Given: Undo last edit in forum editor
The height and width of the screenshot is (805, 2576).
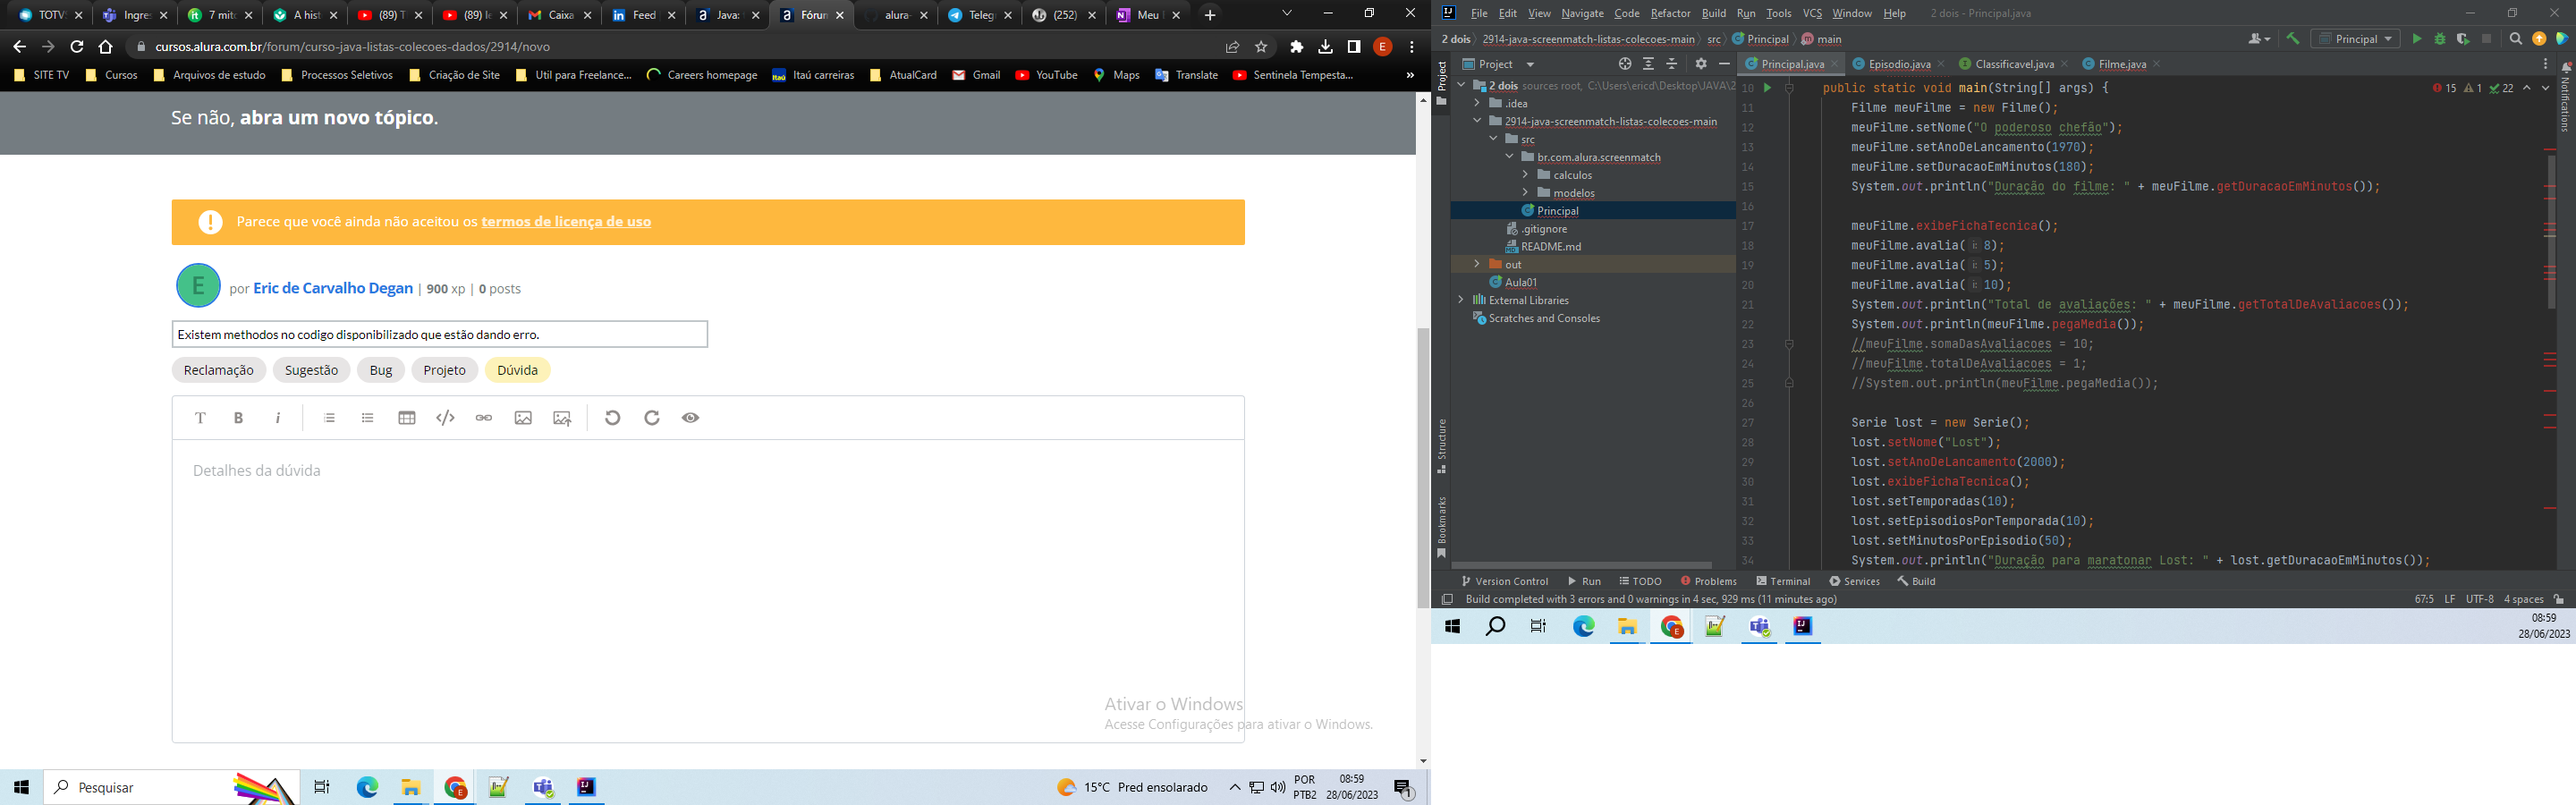Looking at the screenshot, I should 613,418.
